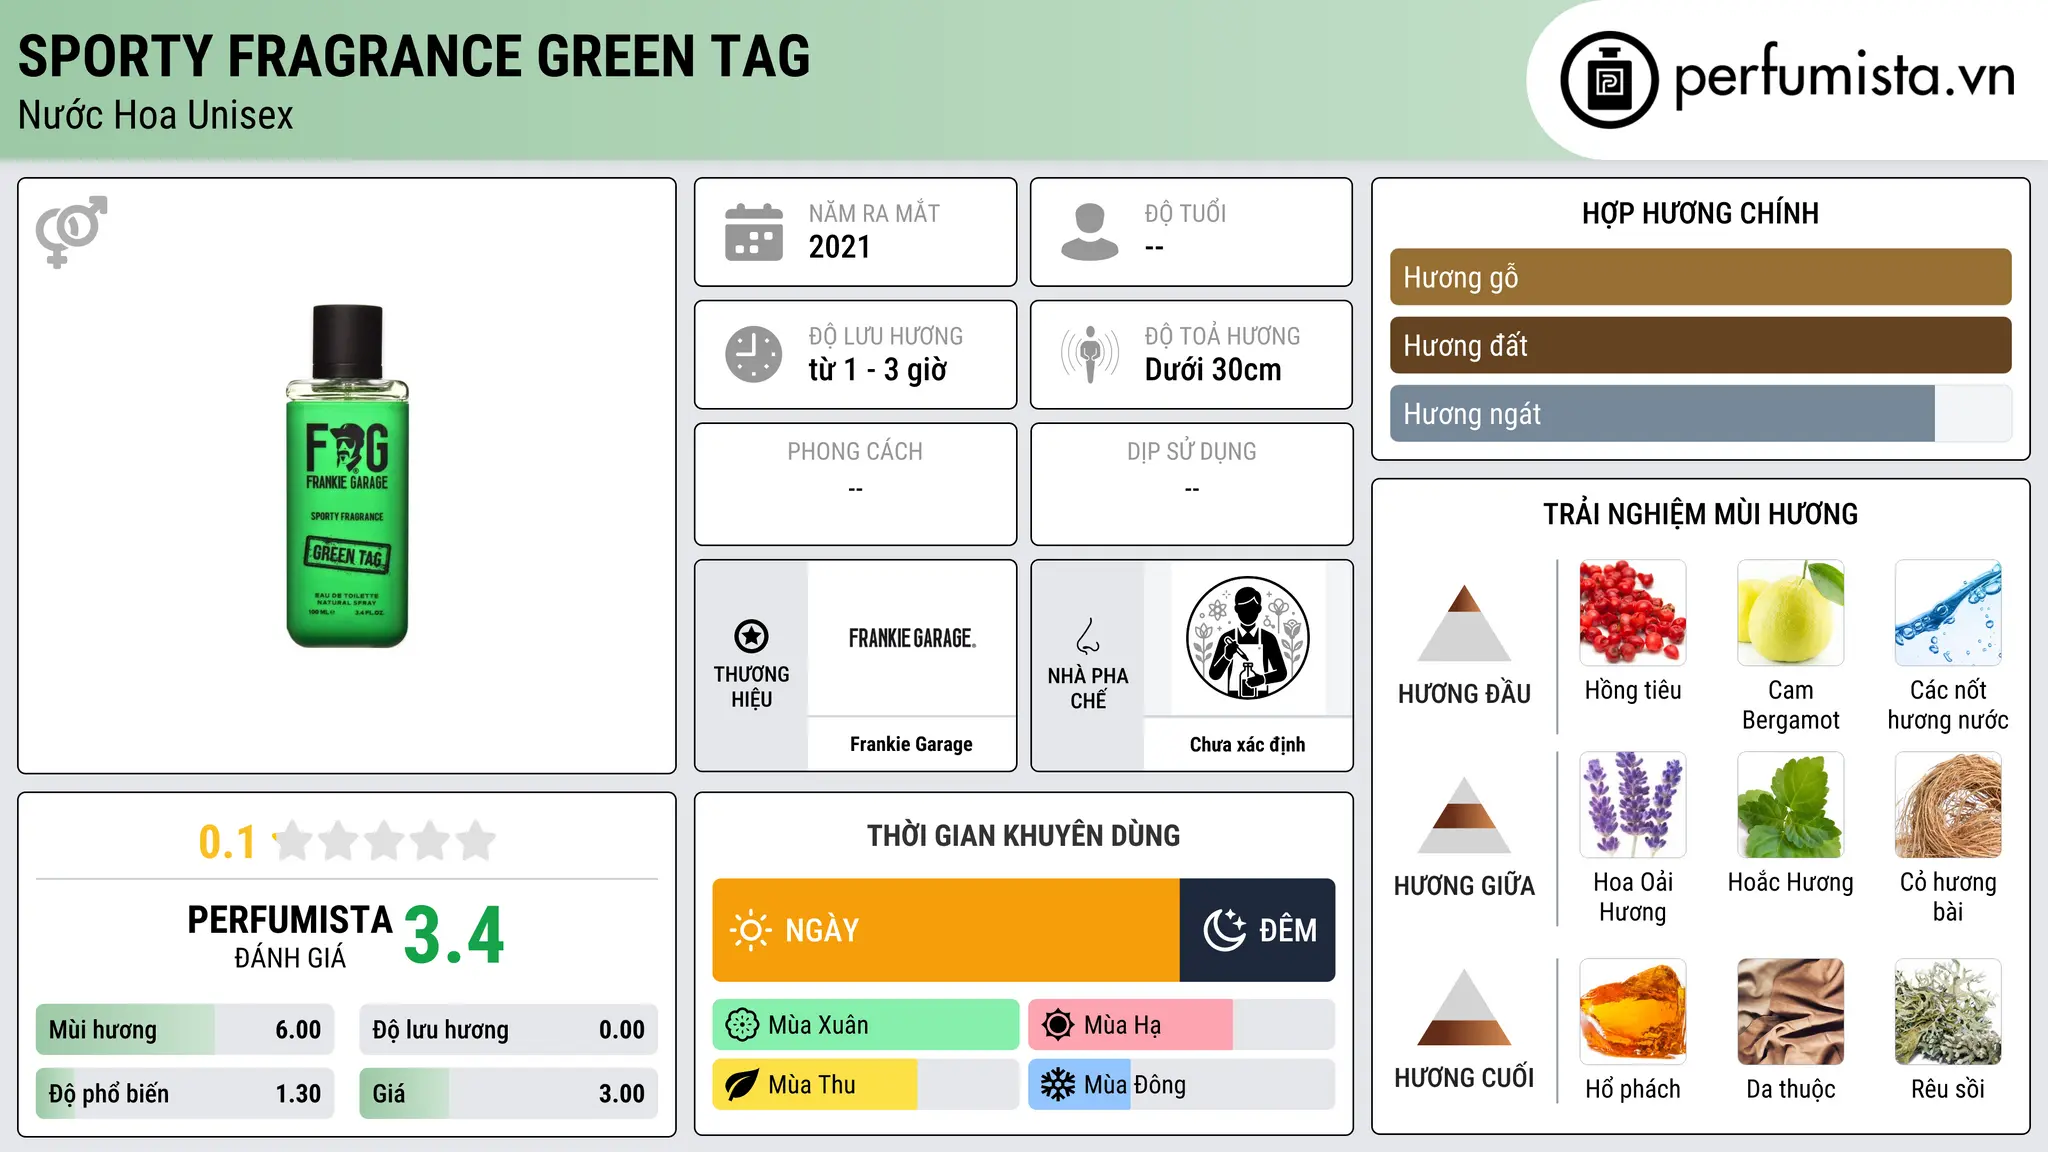
Task: Click the Hoa Oải Hương lavender image
Action: (x=1633, y=805)
